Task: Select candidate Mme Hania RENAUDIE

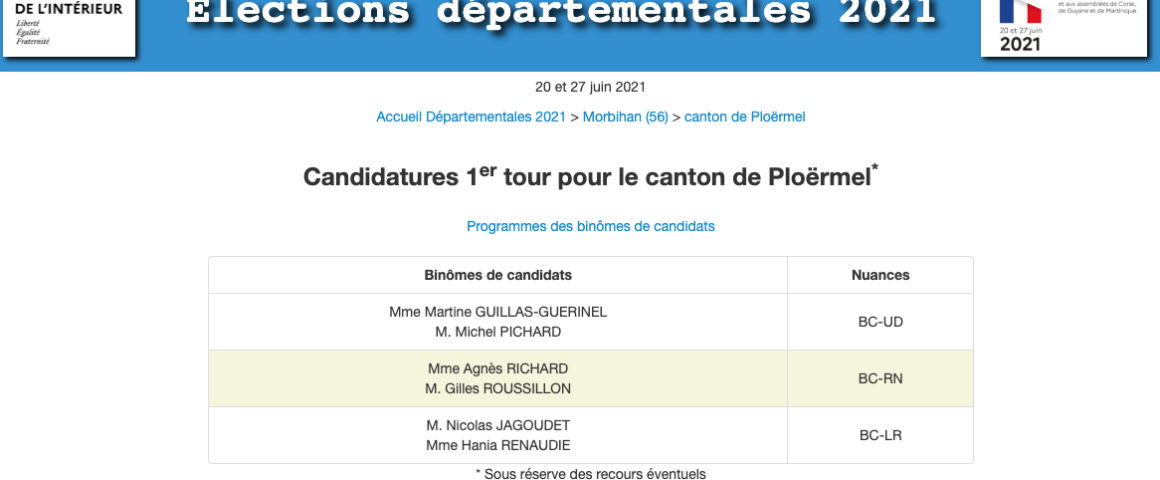Action: coord(498,445)
